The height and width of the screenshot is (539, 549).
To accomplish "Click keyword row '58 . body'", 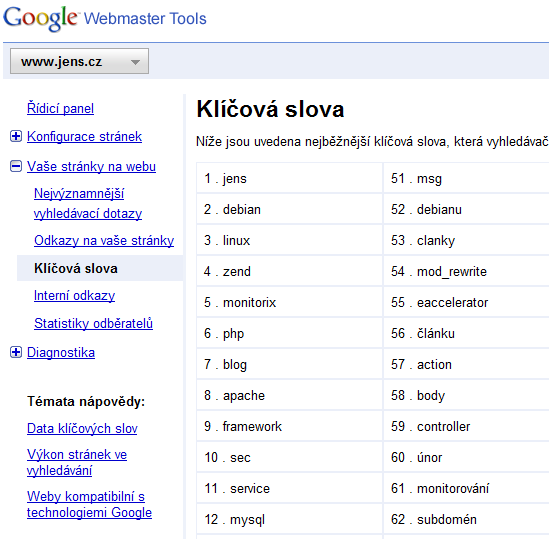I will pos(466,395).
